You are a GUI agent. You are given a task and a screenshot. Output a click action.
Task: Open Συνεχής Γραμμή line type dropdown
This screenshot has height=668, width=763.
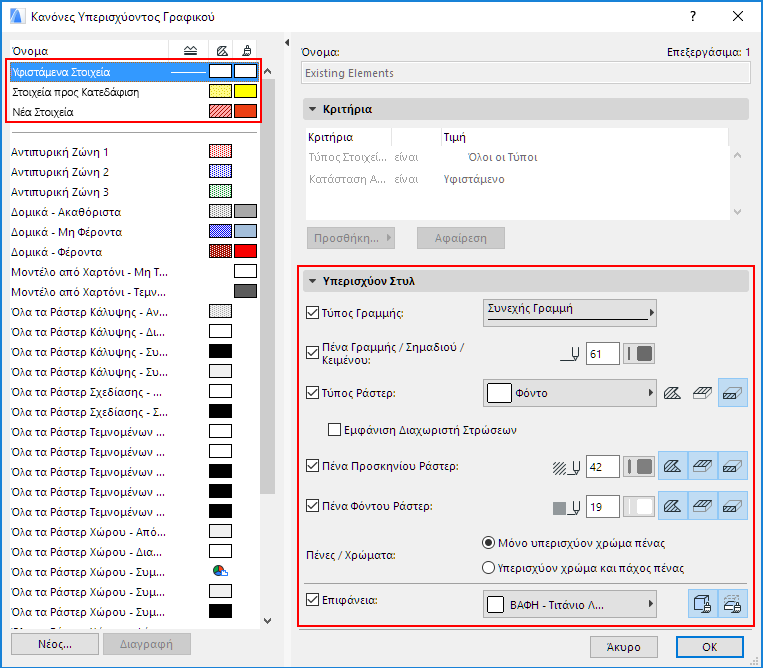coord(570,313)
